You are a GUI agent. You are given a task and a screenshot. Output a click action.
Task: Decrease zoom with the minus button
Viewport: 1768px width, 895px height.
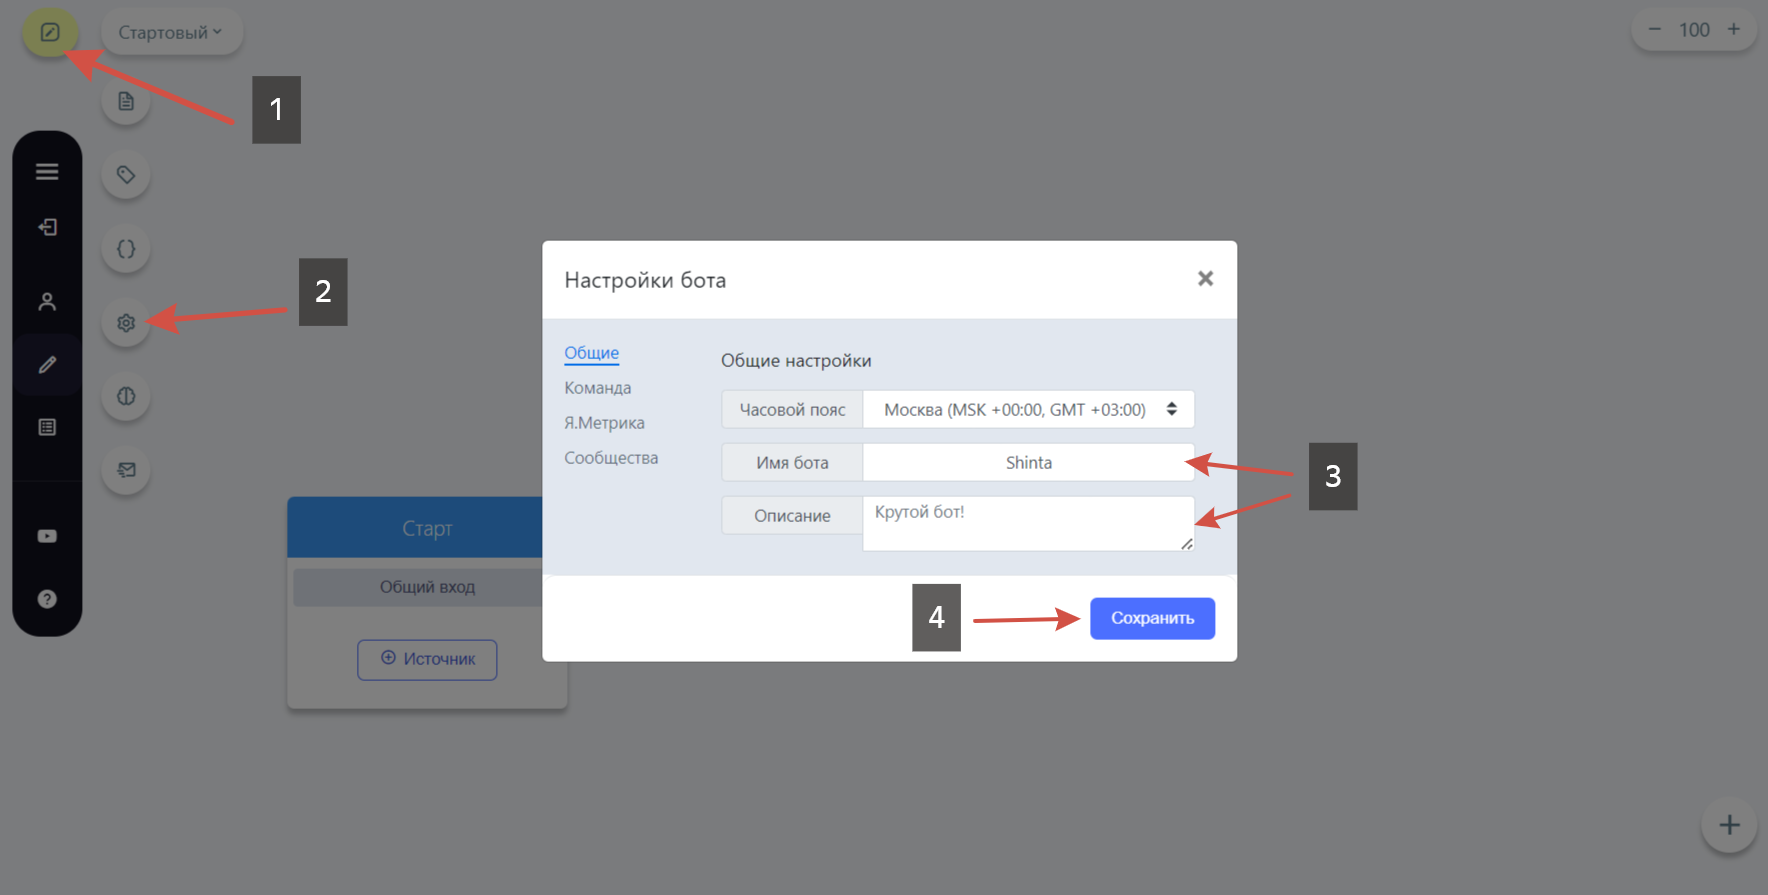1655,30
